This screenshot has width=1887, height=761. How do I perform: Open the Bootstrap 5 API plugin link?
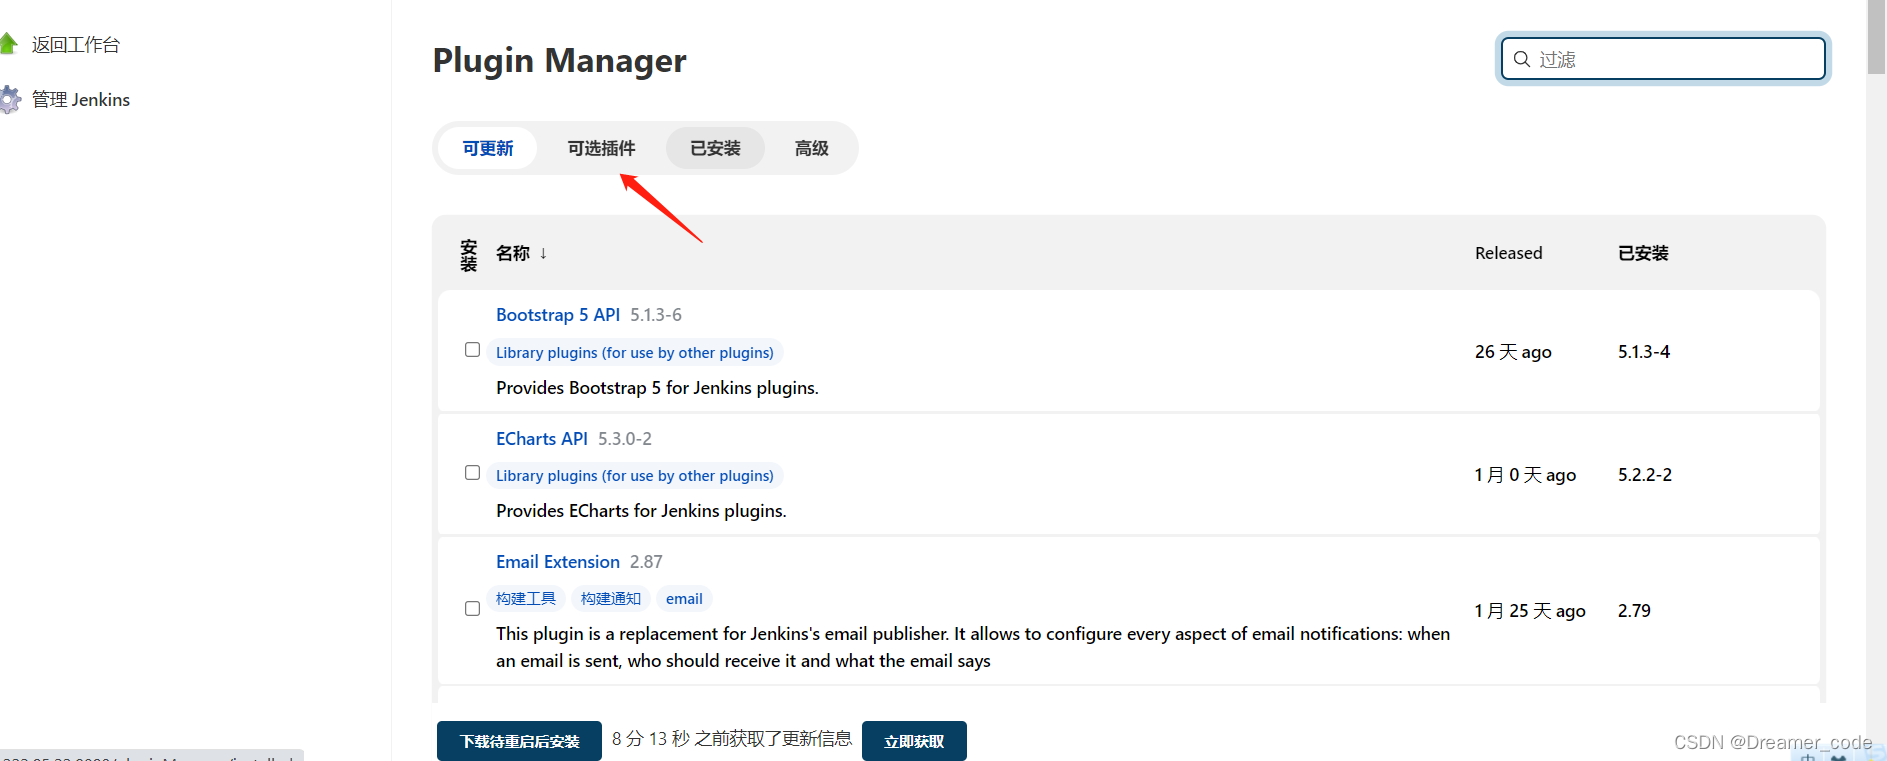coord(557,315)
